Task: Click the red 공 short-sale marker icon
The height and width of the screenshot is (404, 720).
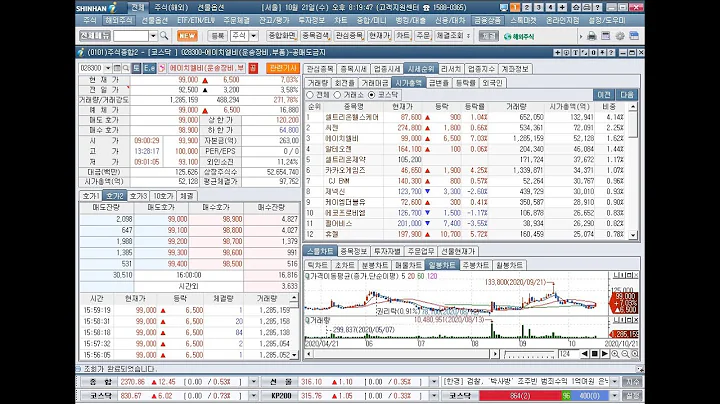Action: (x=253, y=68)
